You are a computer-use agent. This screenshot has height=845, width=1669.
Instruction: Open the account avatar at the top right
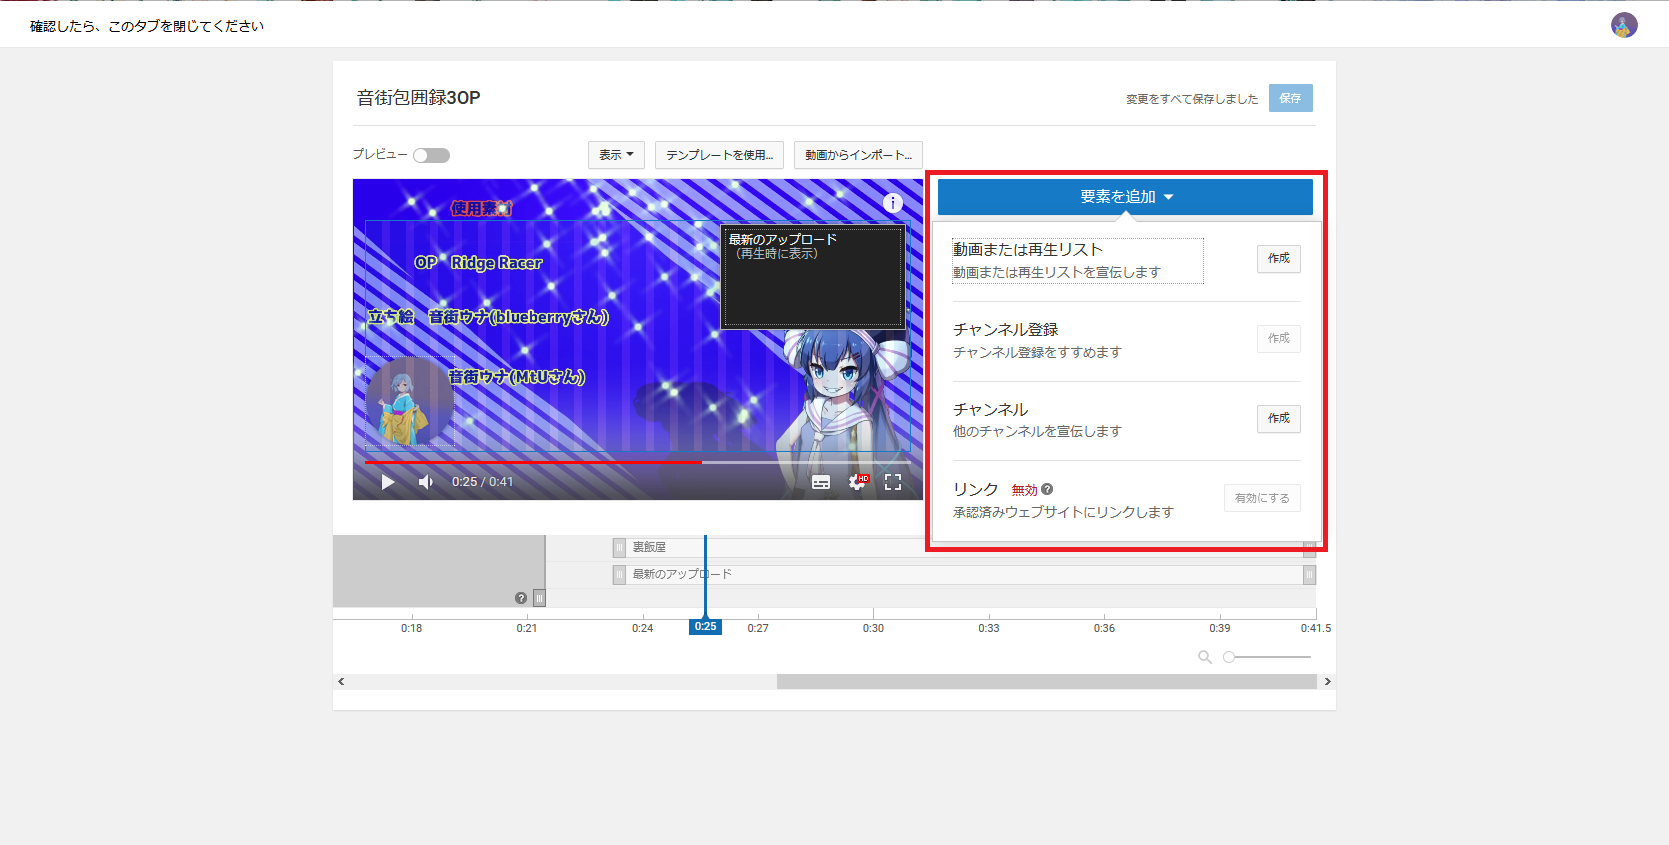[1624, 25]
